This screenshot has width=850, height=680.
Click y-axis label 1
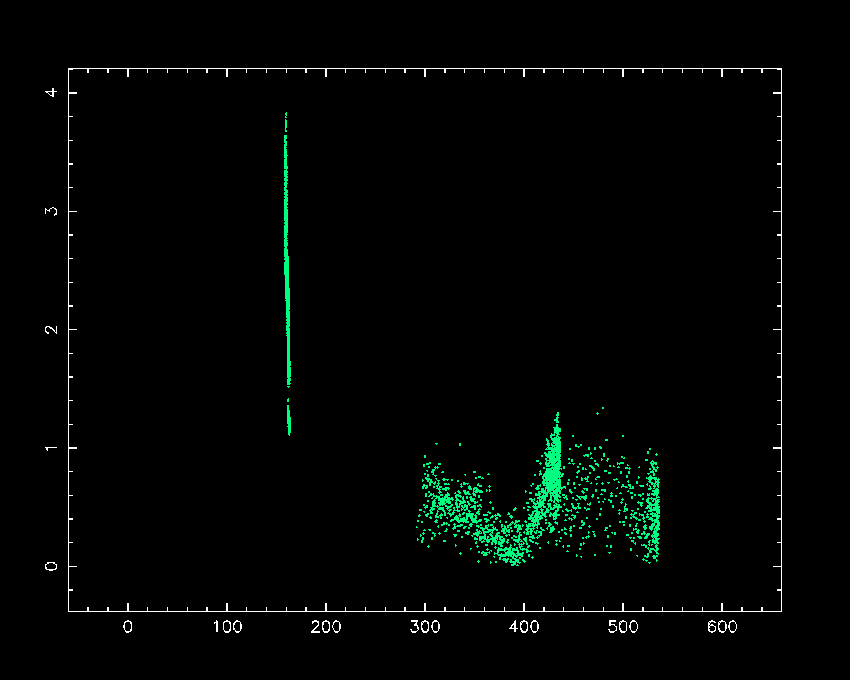[51, 448]
